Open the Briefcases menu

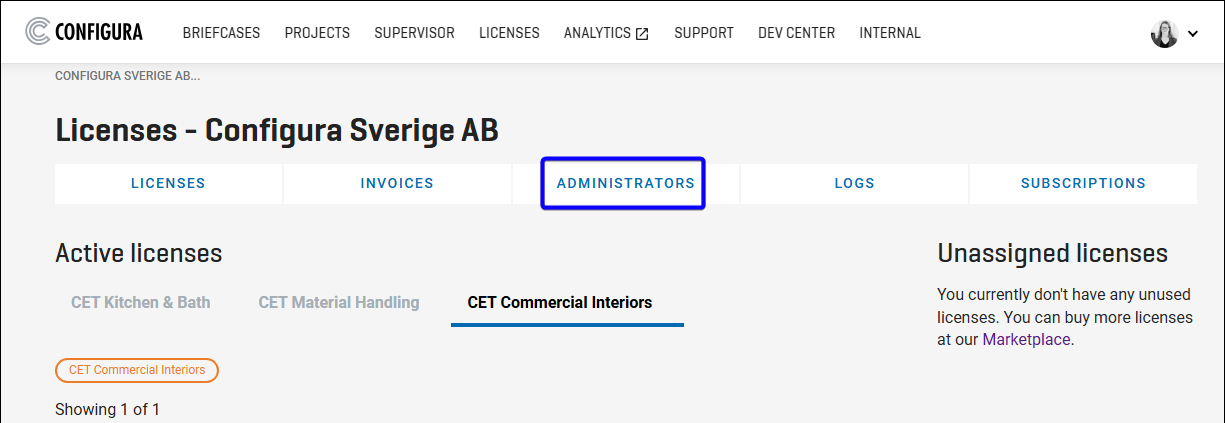point(221,33)
